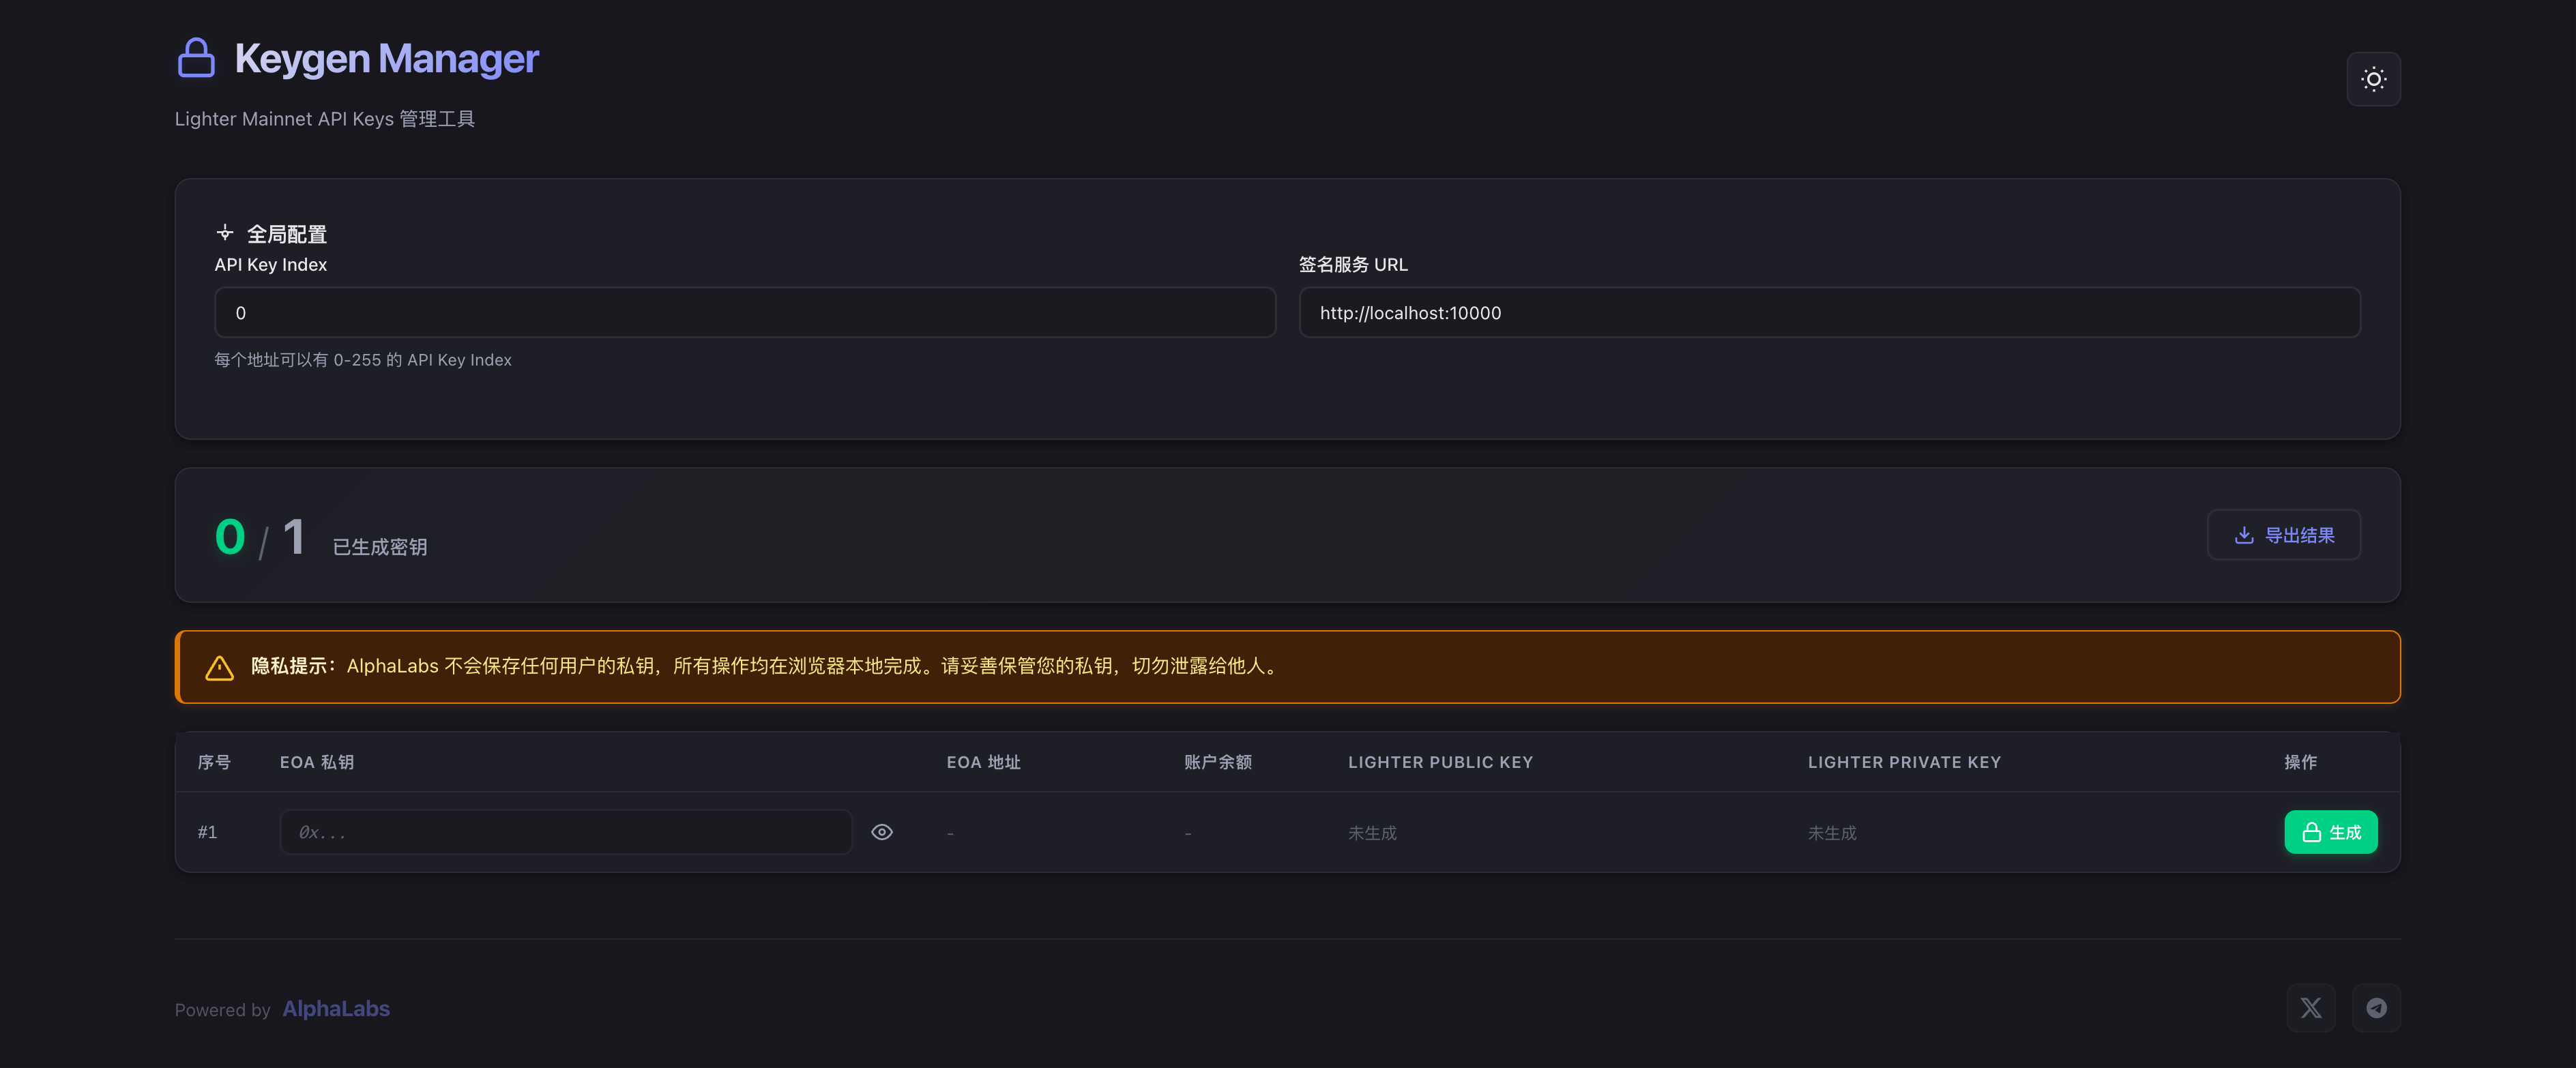Open the X (Twitter) social icon

click(2310, 1008)
